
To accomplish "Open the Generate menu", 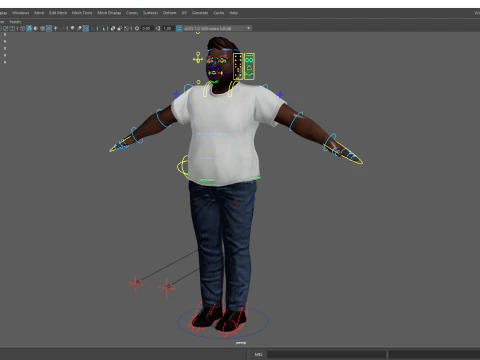I will point(200,13).
